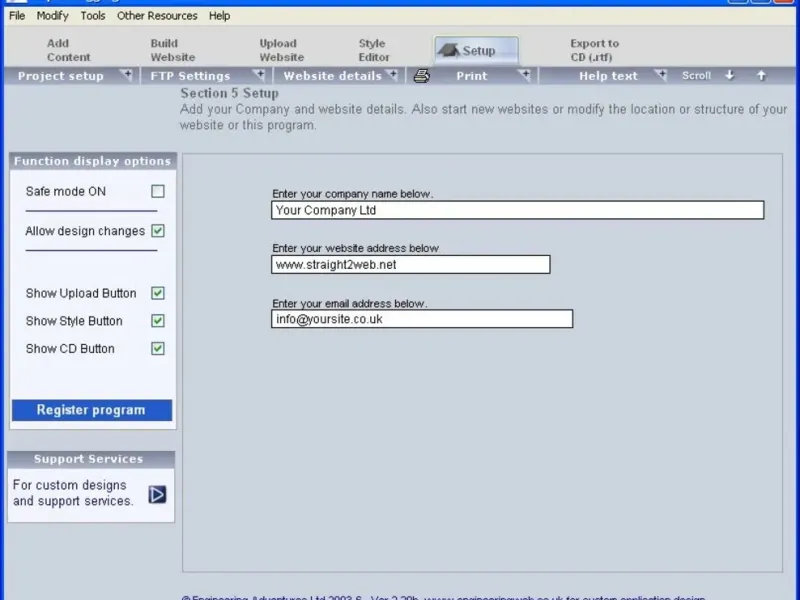Click the 'Scroll' label in the toolbar
Screen dimensions: 800x600
(x=696, y=76)
